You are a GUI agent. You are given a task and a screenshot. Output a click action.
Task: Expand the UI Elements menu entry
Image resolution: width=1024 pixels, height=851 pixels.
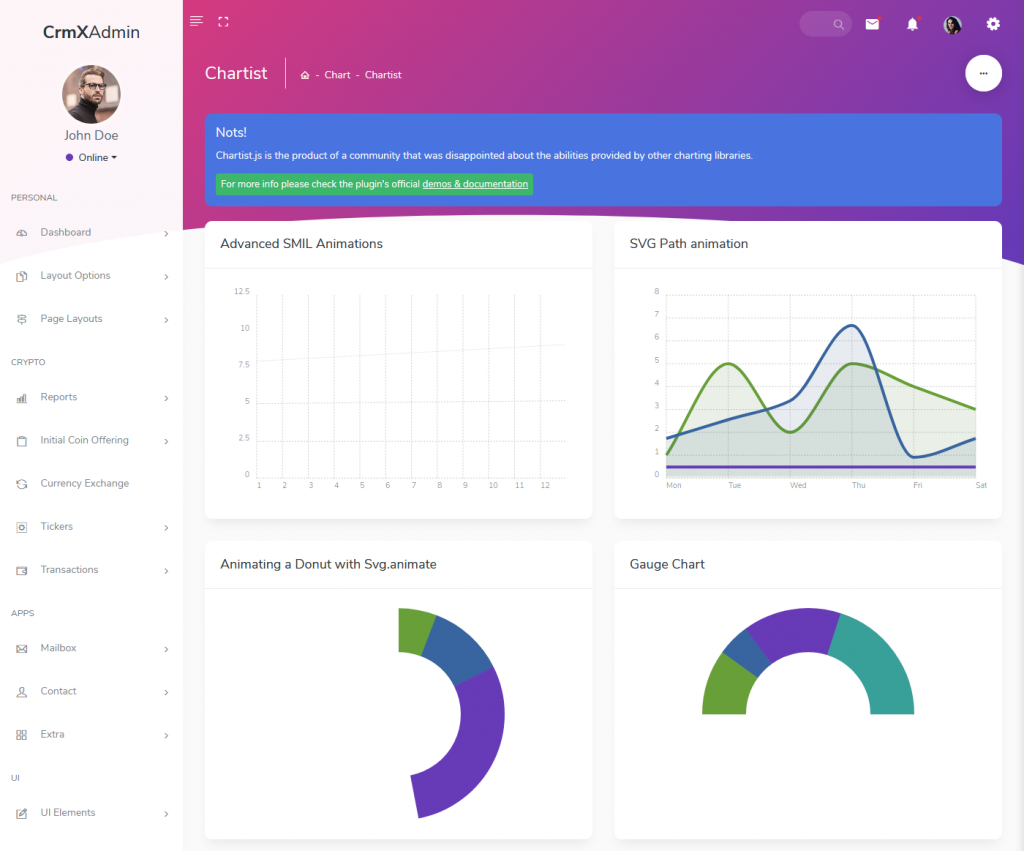[67, 812]
